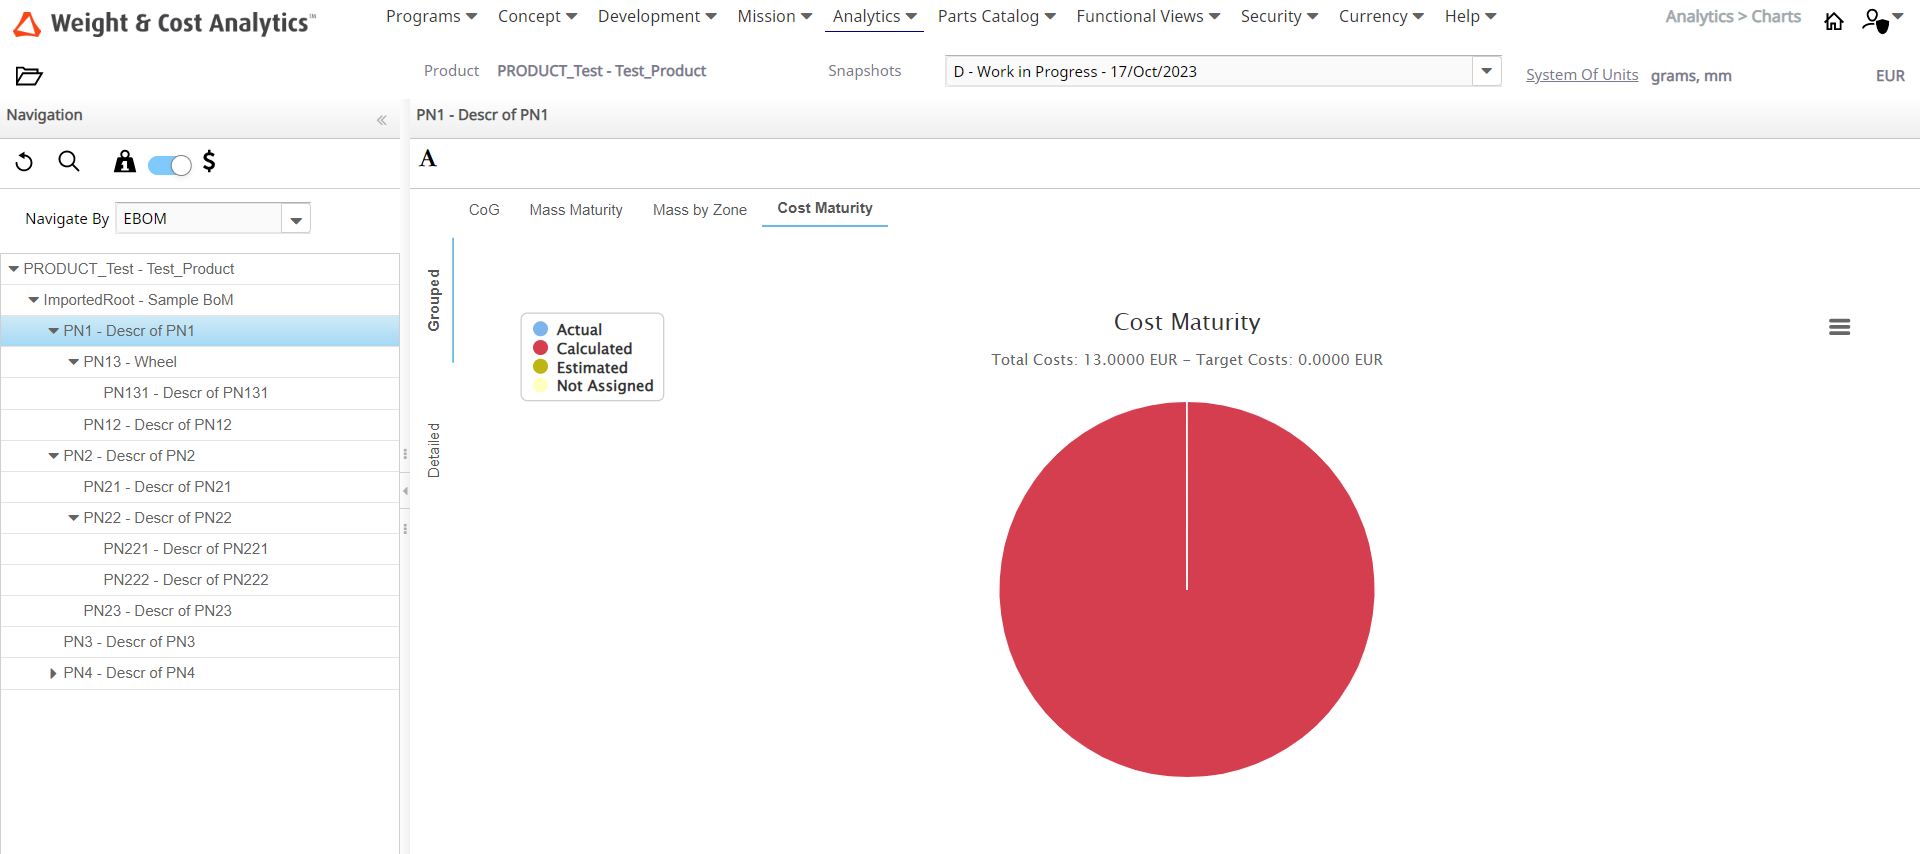Screen dimensions: 1920x854
Task: Go to home via house icon
Action: [1833, 21]
